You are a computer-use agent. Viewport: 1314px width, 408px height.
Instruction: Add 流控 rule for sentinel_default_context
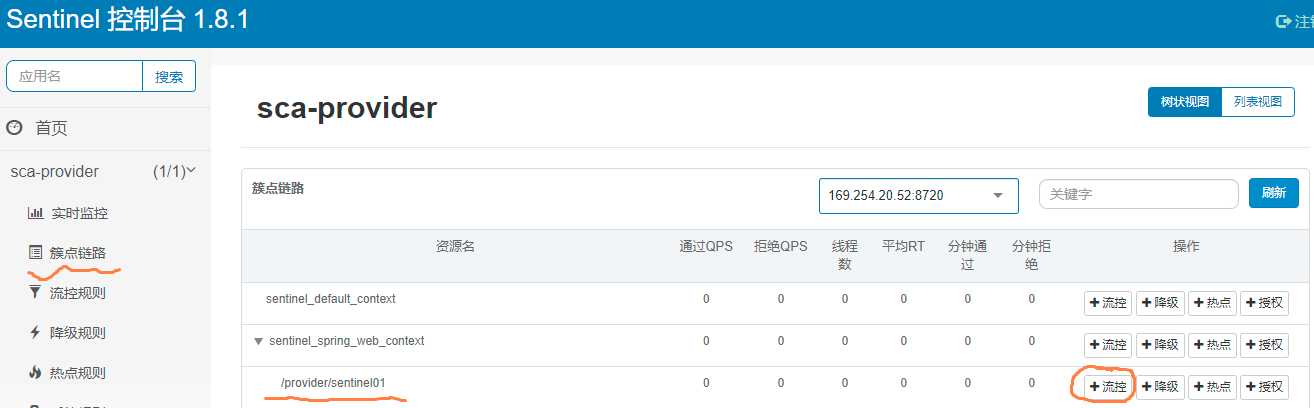coord(1108,303)
